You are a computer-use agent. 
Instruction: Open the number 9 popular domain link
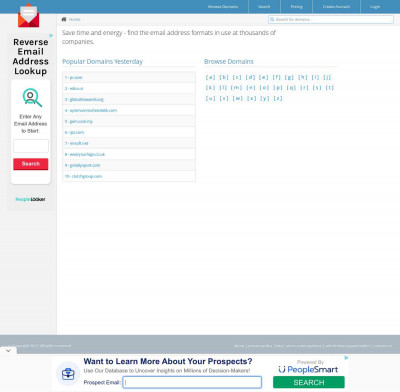(x=82, y=165)
